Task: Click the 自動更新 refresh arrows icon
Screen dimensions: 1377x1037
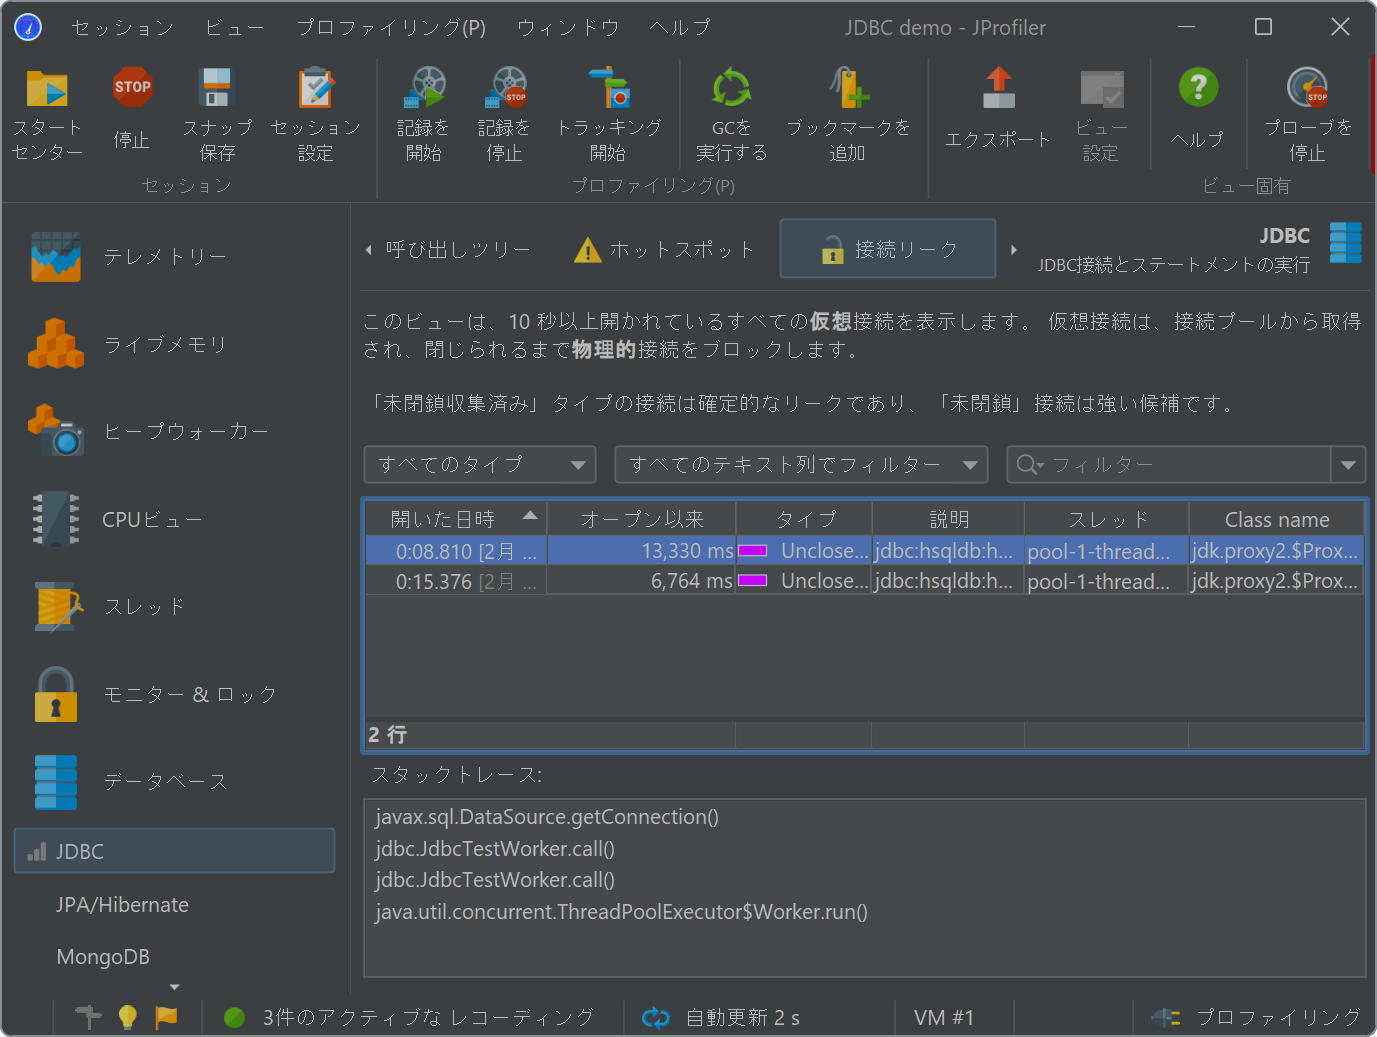Action: (x=656, y=1018)
